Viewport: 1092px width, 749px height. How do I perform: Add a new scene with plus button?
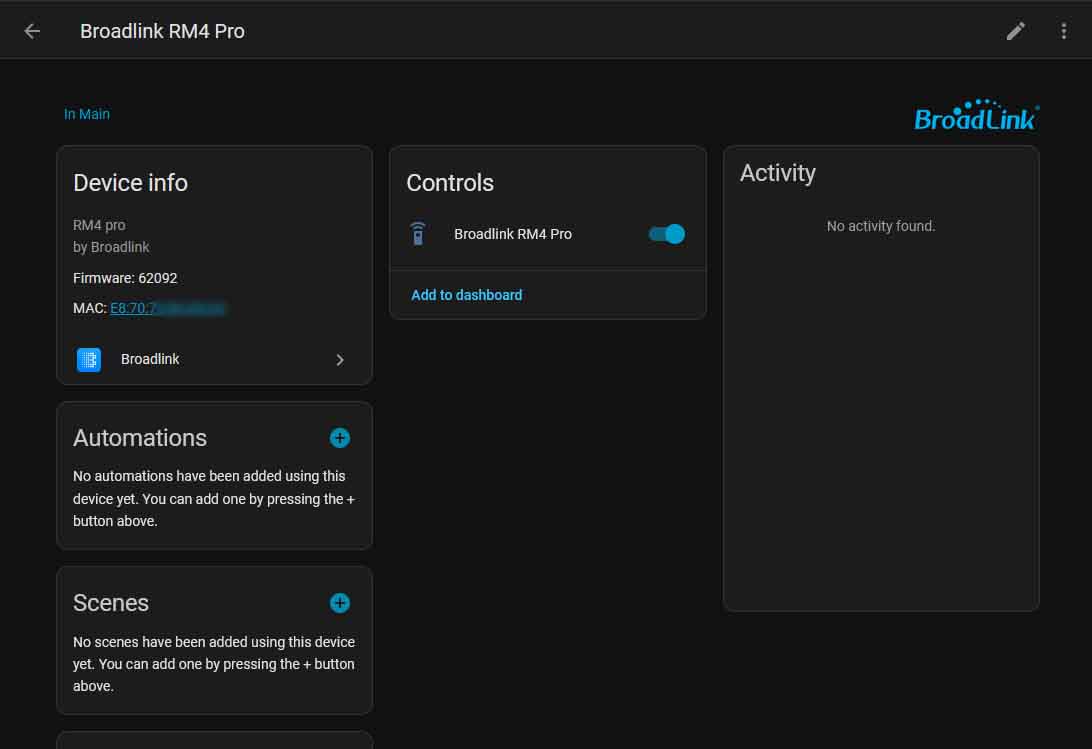[340, 603]
